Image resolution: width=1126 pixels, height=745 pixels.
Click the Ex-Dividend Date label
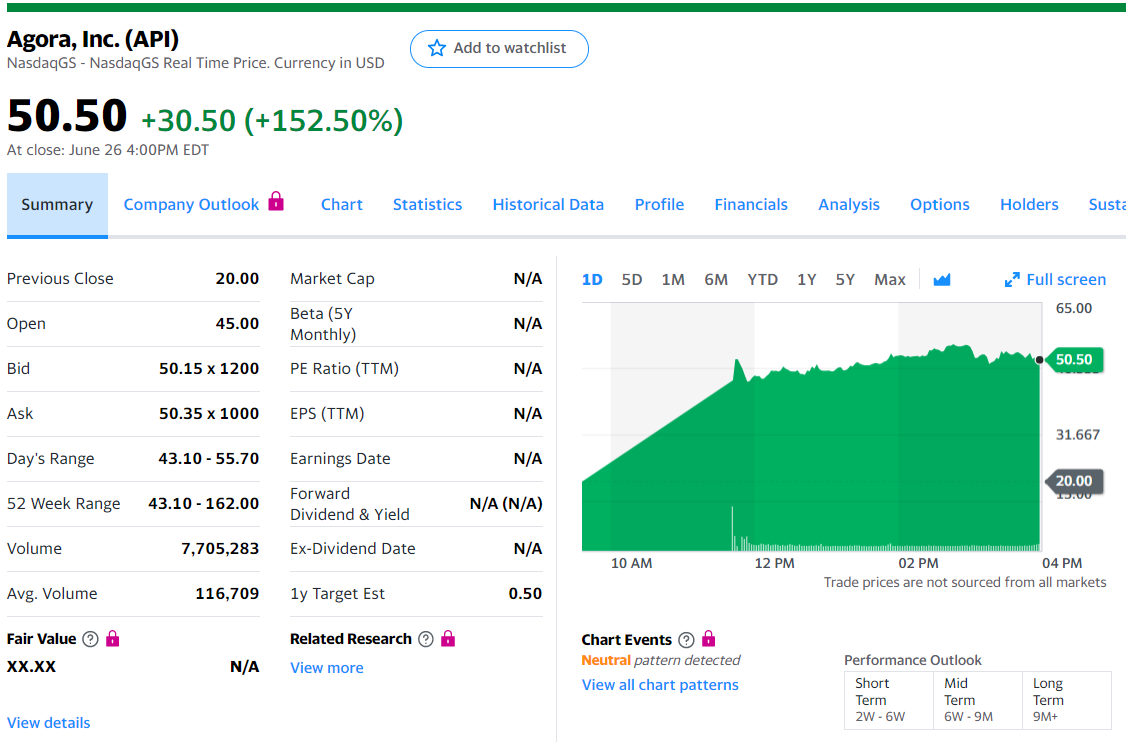[353, 549]
